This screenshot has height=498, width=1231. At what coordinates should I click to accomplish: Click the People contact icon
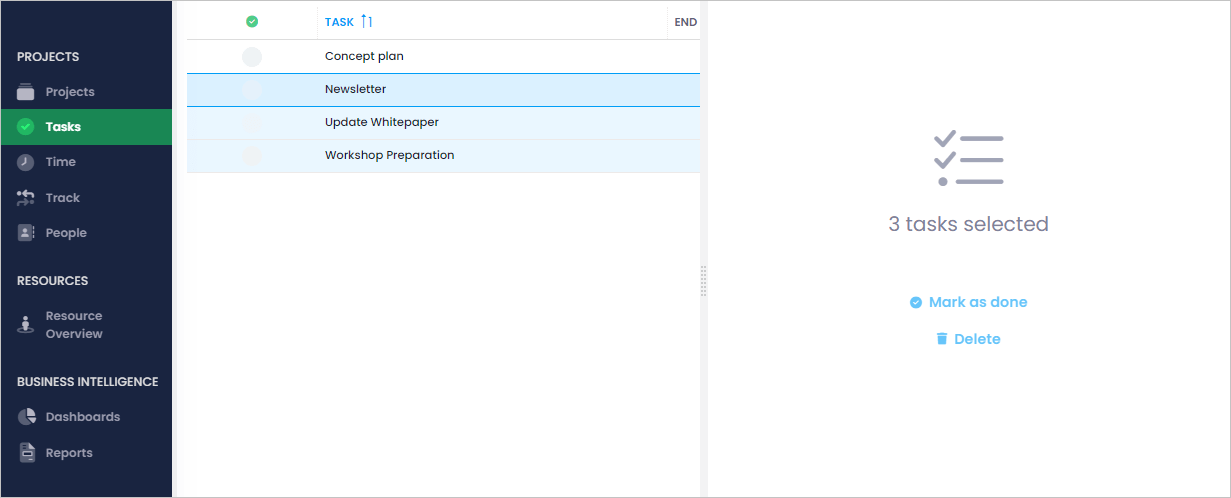point(26,233)
